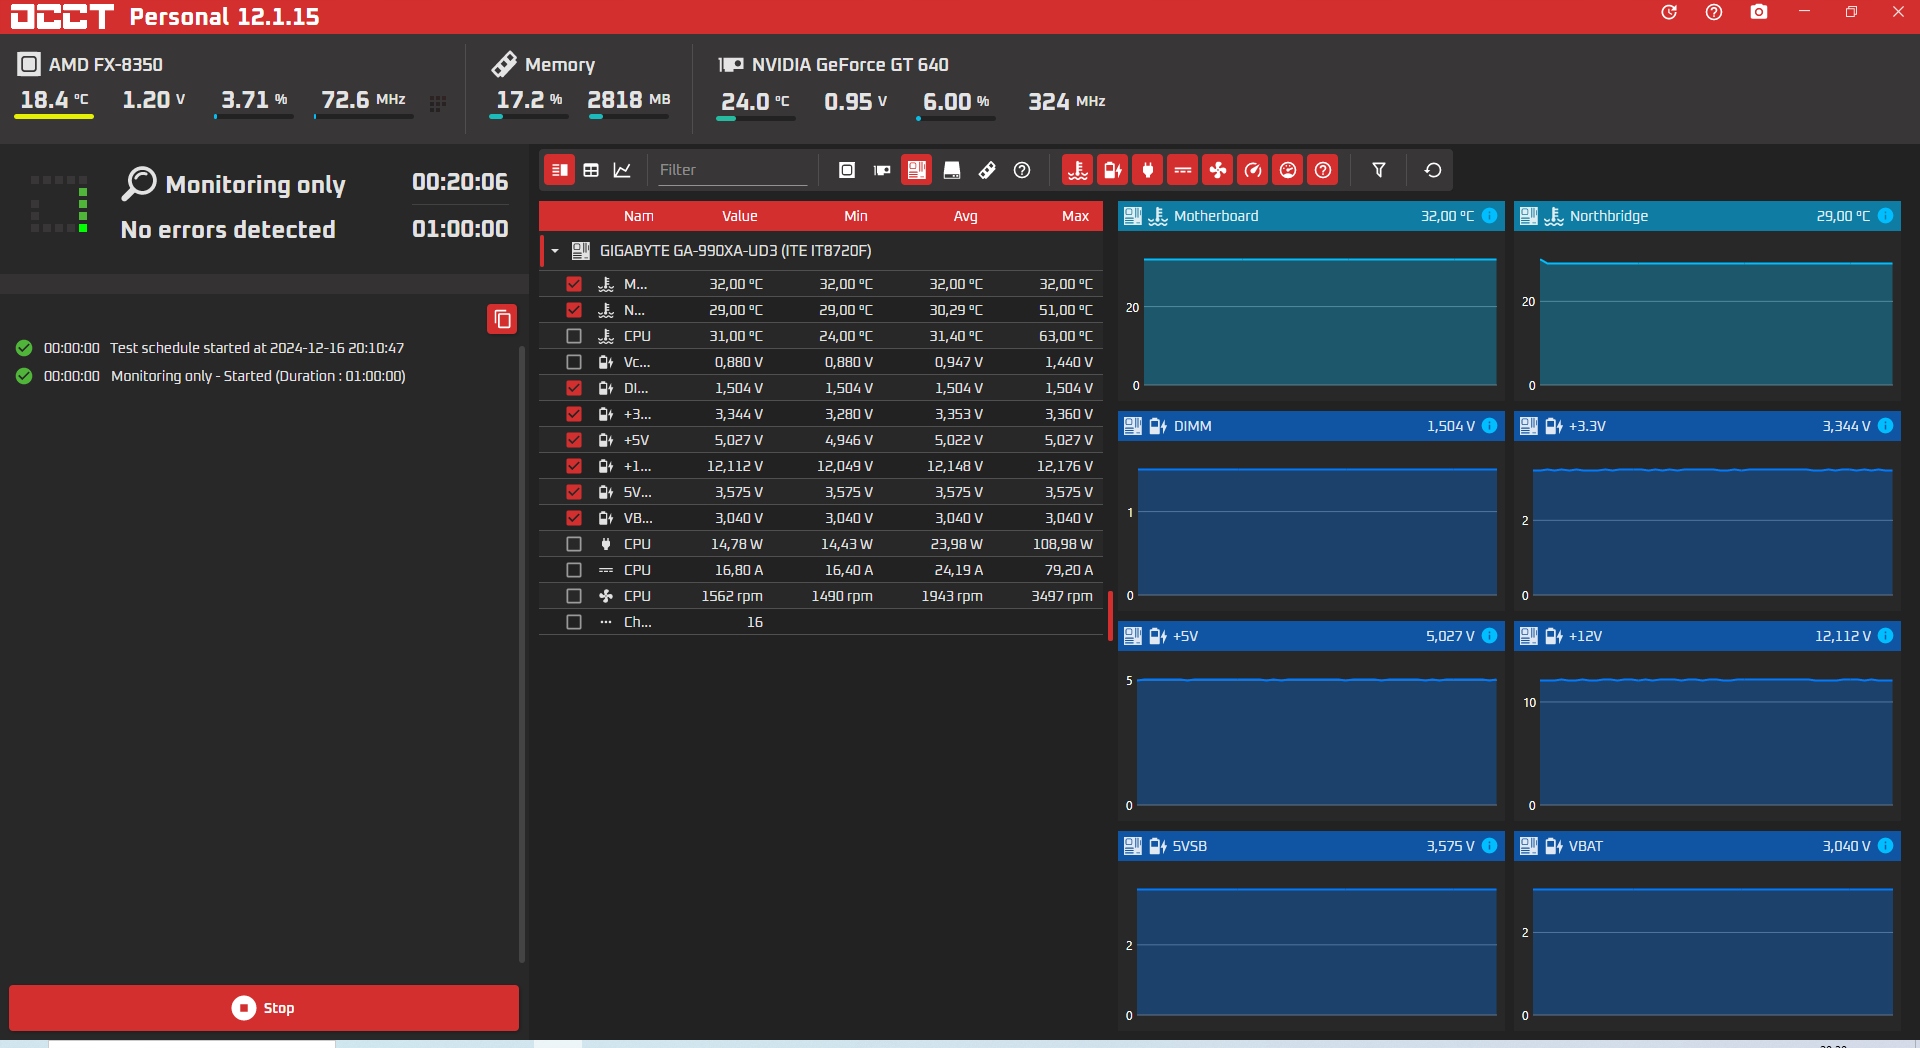1920x1048 pixels.
Task: Open the Motherboard graph info icon
Action: pos(1490,216)
